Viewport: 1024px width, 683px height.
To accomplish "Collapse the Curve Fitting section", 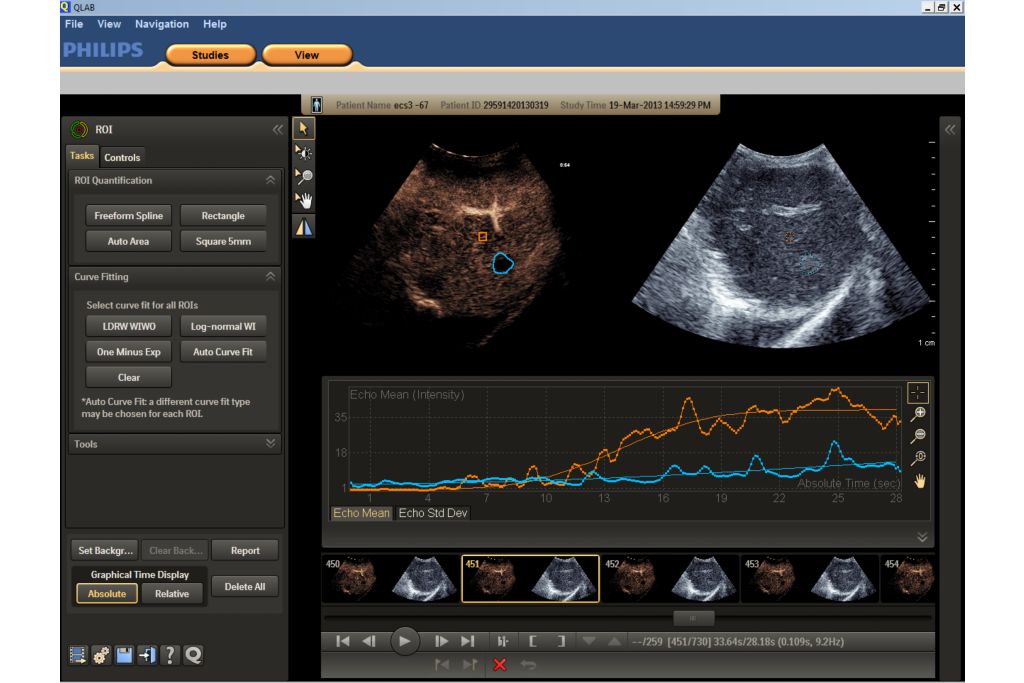I will coord(270,277).
